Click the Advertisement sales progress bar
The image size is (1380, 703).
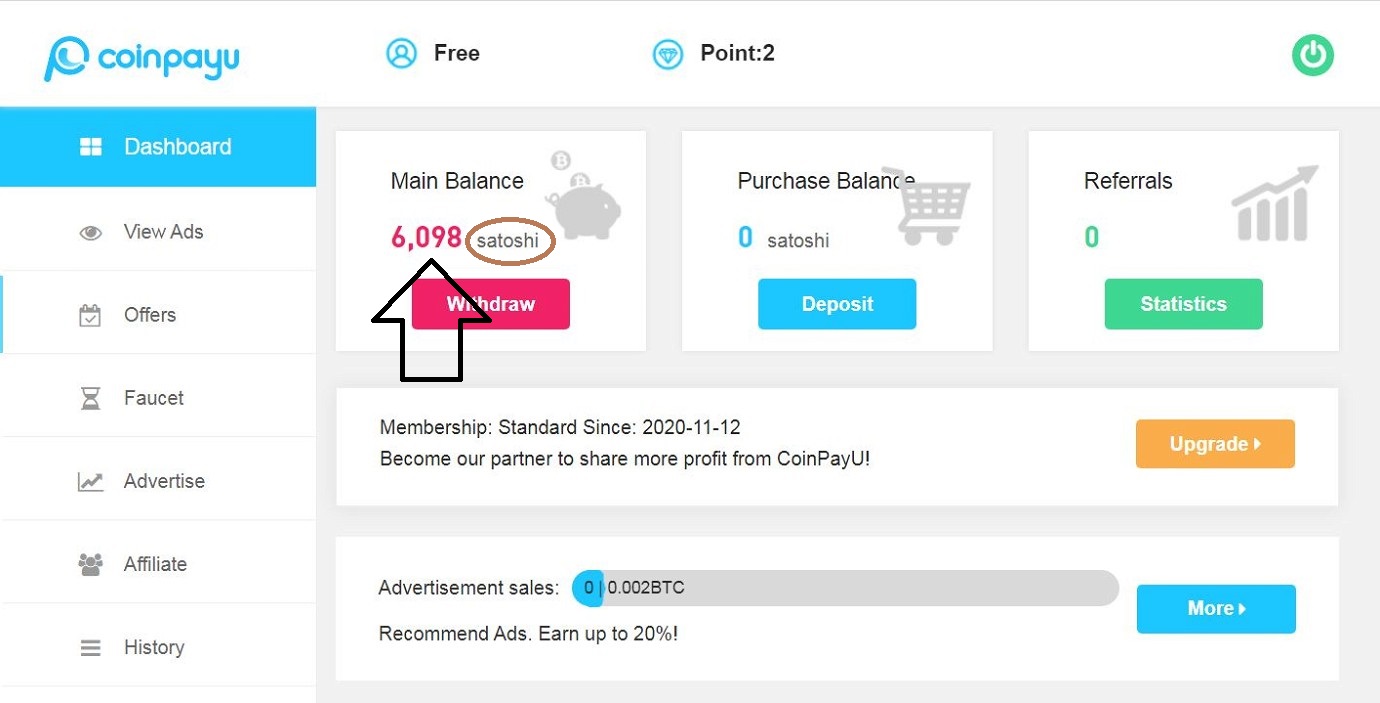tap(845, 588)
